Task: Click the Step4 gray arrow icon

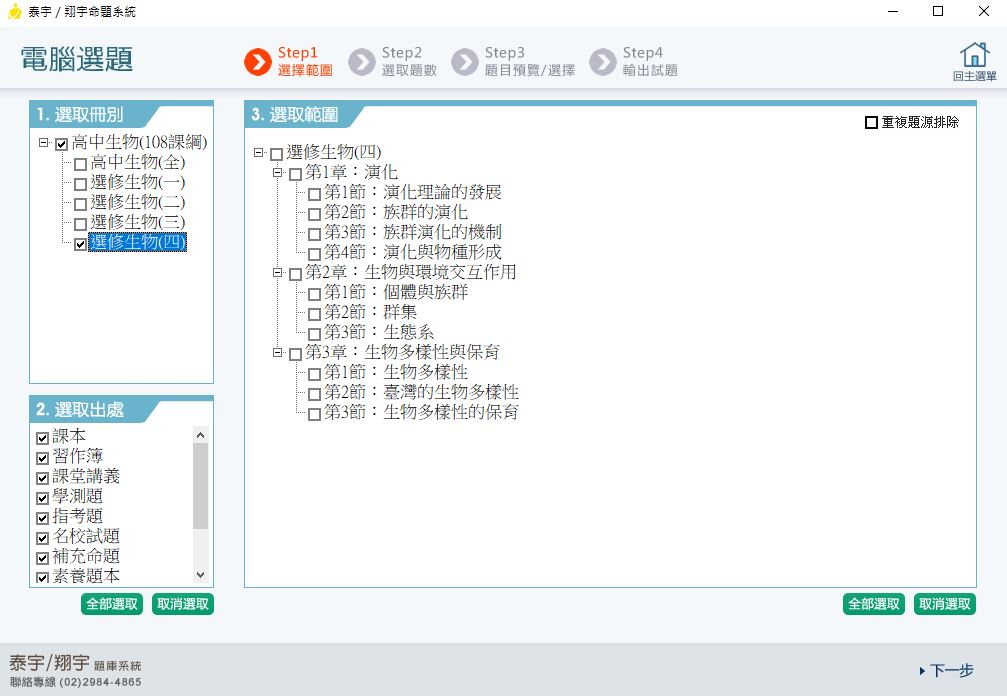Action: point(602,62)
